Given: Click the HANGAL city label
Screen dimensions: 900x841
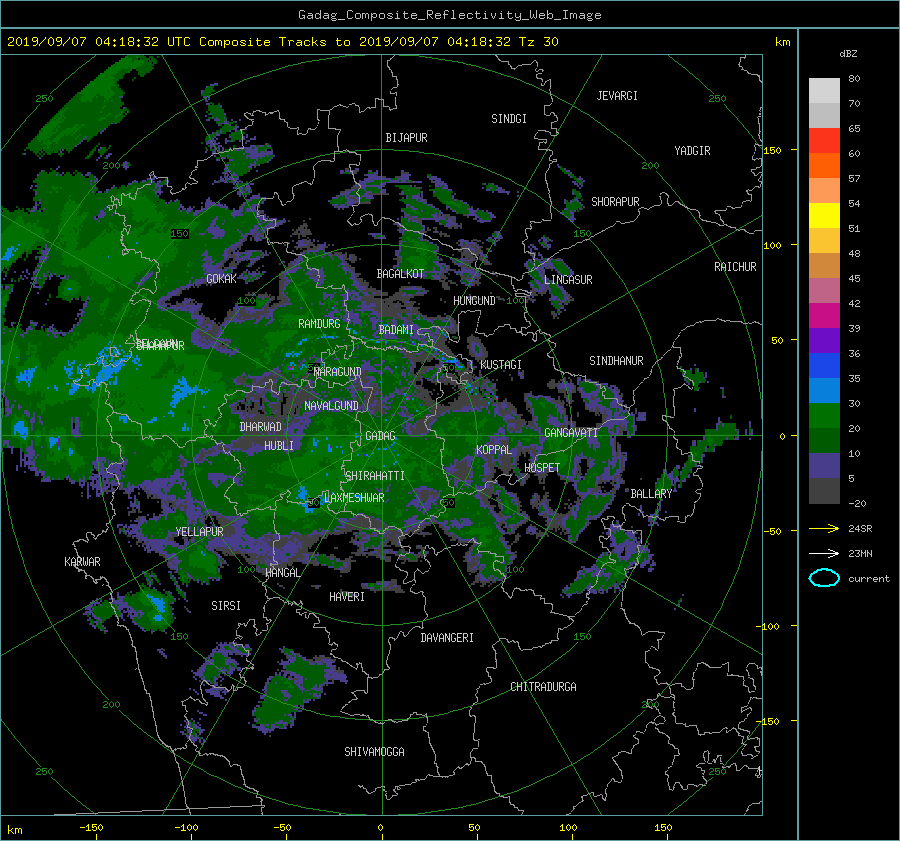Looking at the screenshot, I should point(283,573).
